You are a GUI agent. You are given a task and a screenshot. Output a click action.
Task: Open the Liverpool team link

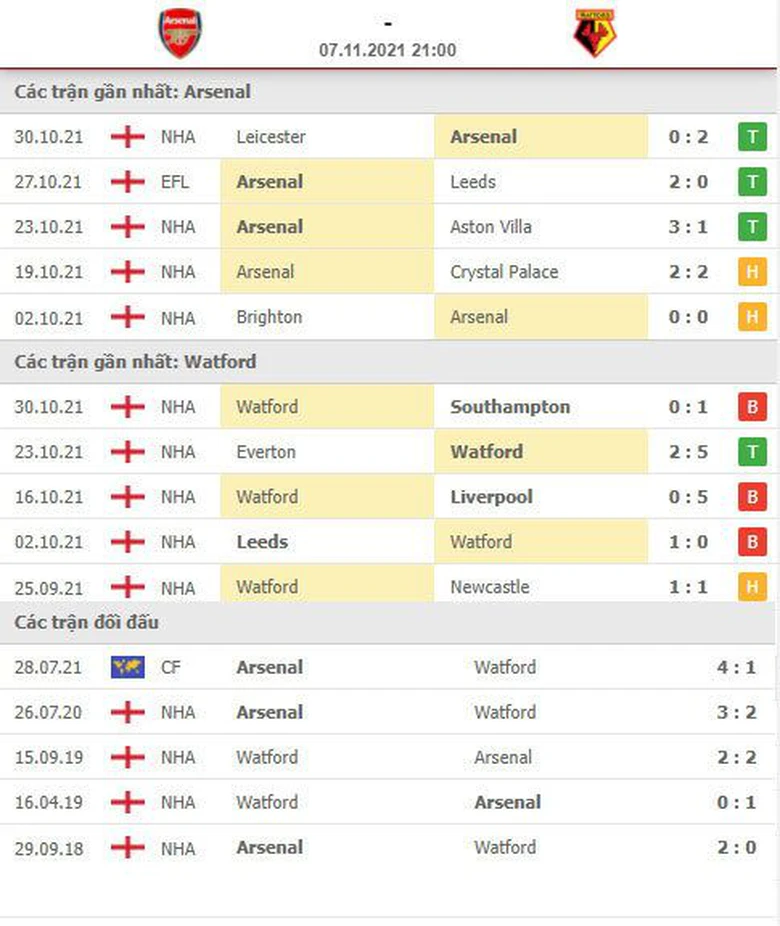pos(491,497)
